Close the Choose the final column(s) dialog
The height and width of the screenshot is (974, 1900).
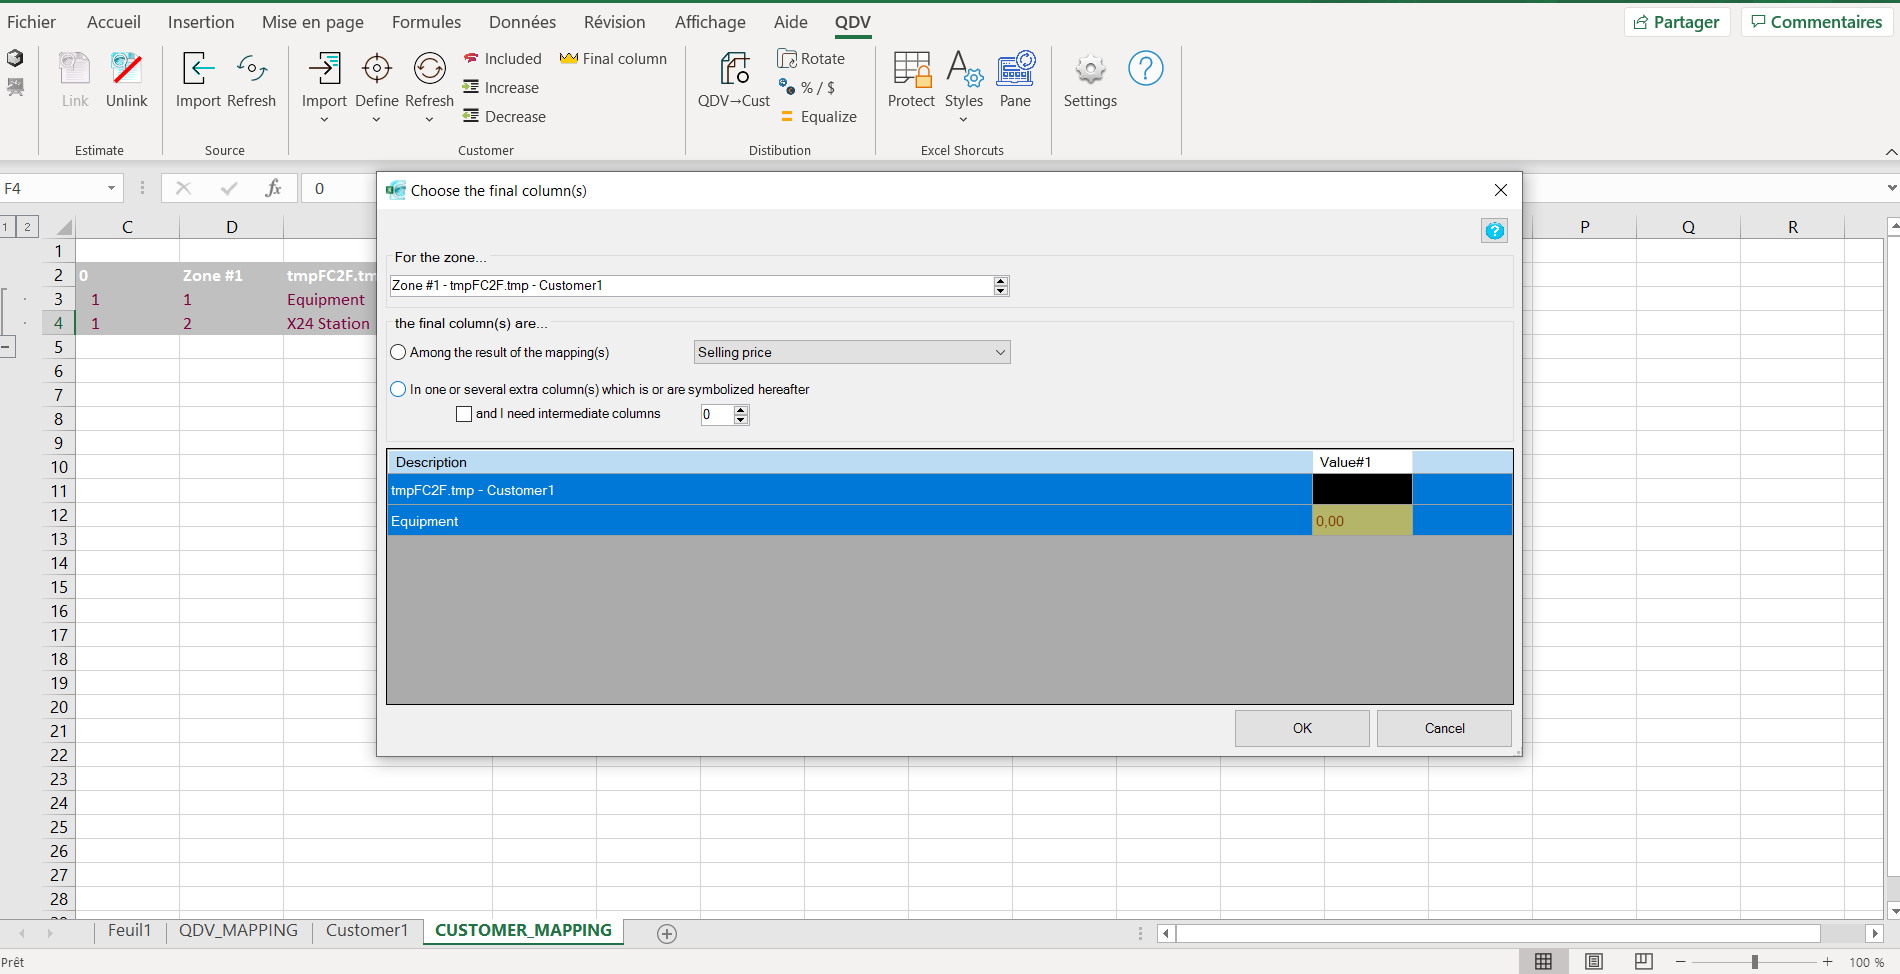1500,190
